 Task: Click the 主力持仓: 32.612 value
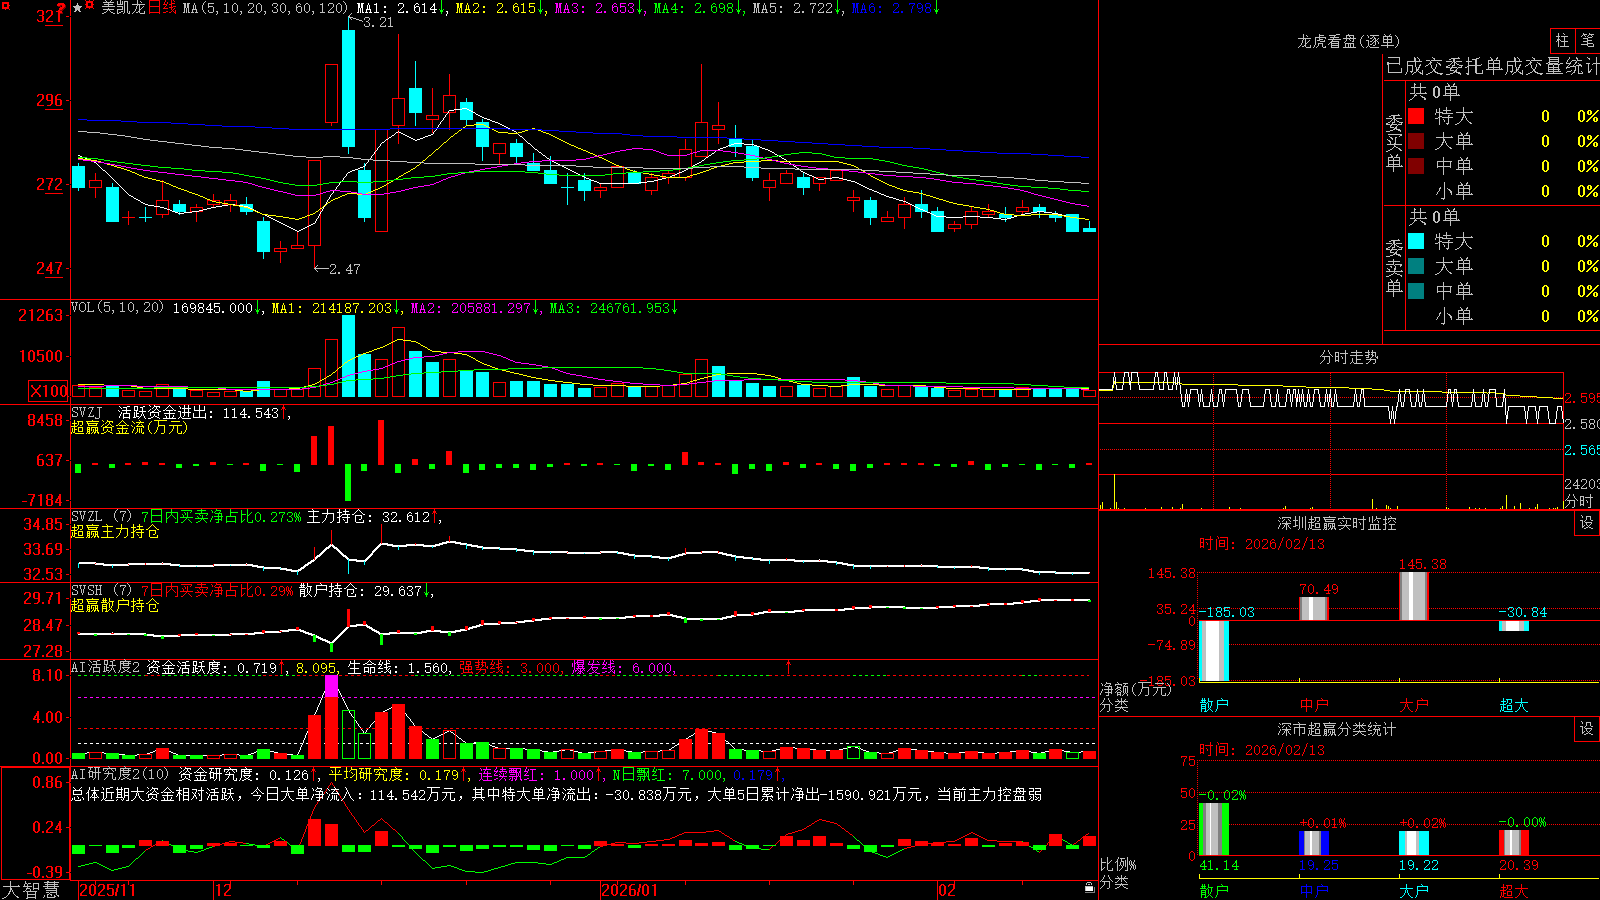pyautogui.click(x=368, y=517)
